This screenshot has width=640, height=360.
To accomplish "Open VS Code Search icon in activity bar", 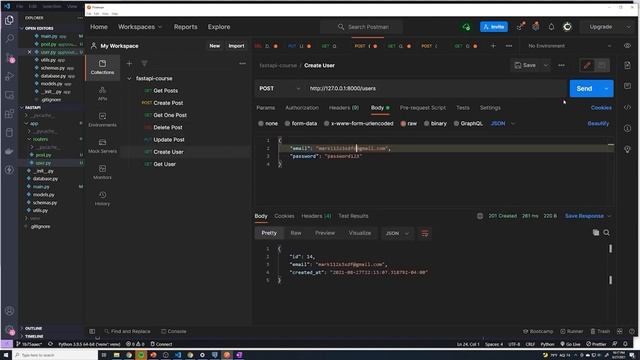I will point(9,38).
